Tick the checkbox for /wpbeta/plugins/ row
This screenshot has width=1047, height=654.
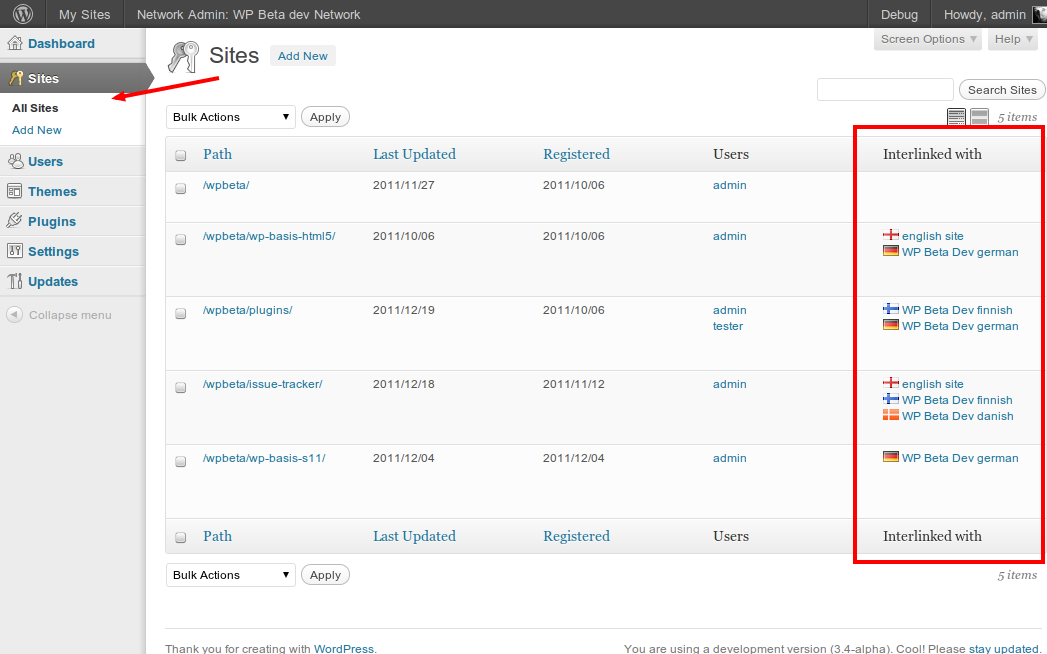coord(181,313)
